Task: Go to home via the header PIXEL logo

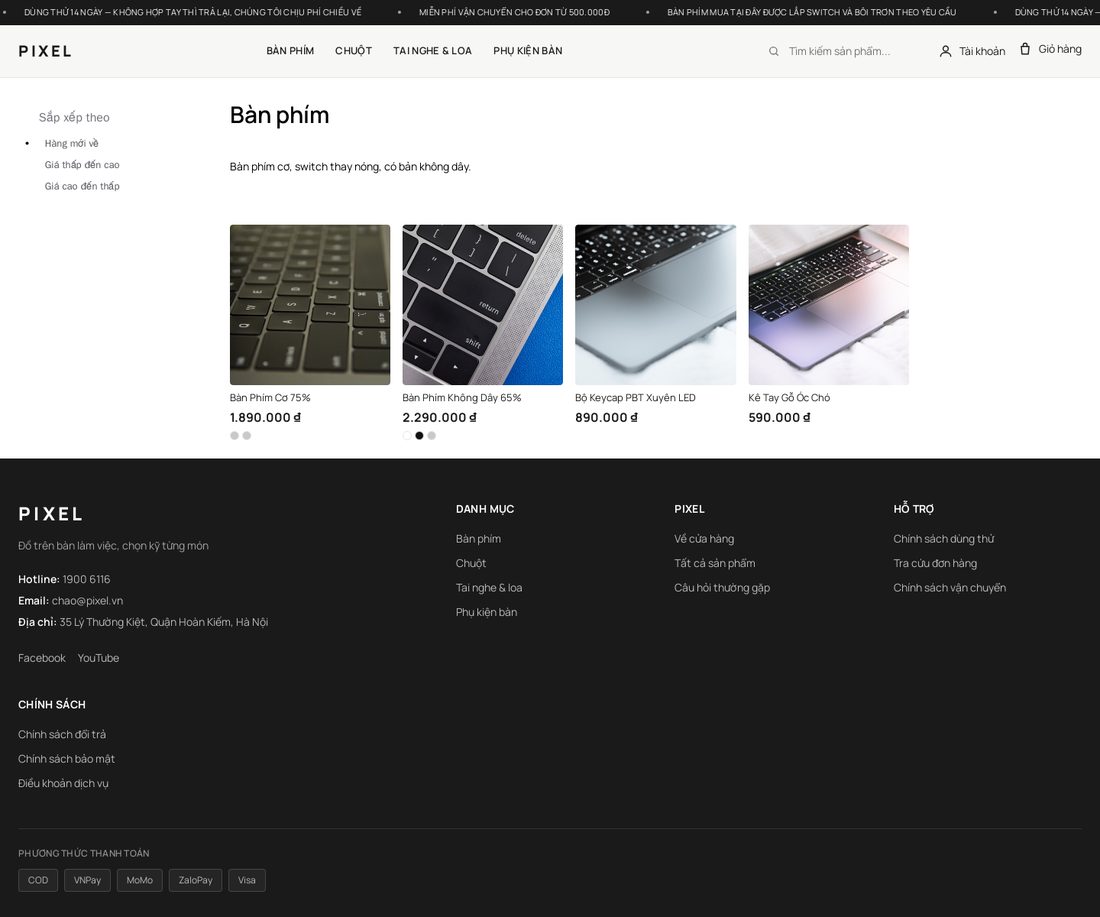Action: click(x=45, y=51)
